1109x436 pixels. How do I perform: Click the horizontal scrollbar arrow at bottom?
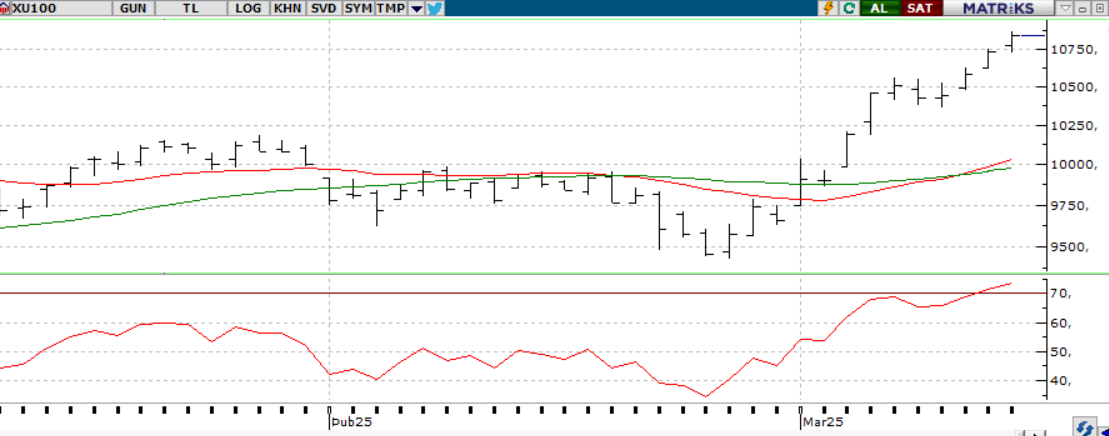[1037, 432]
